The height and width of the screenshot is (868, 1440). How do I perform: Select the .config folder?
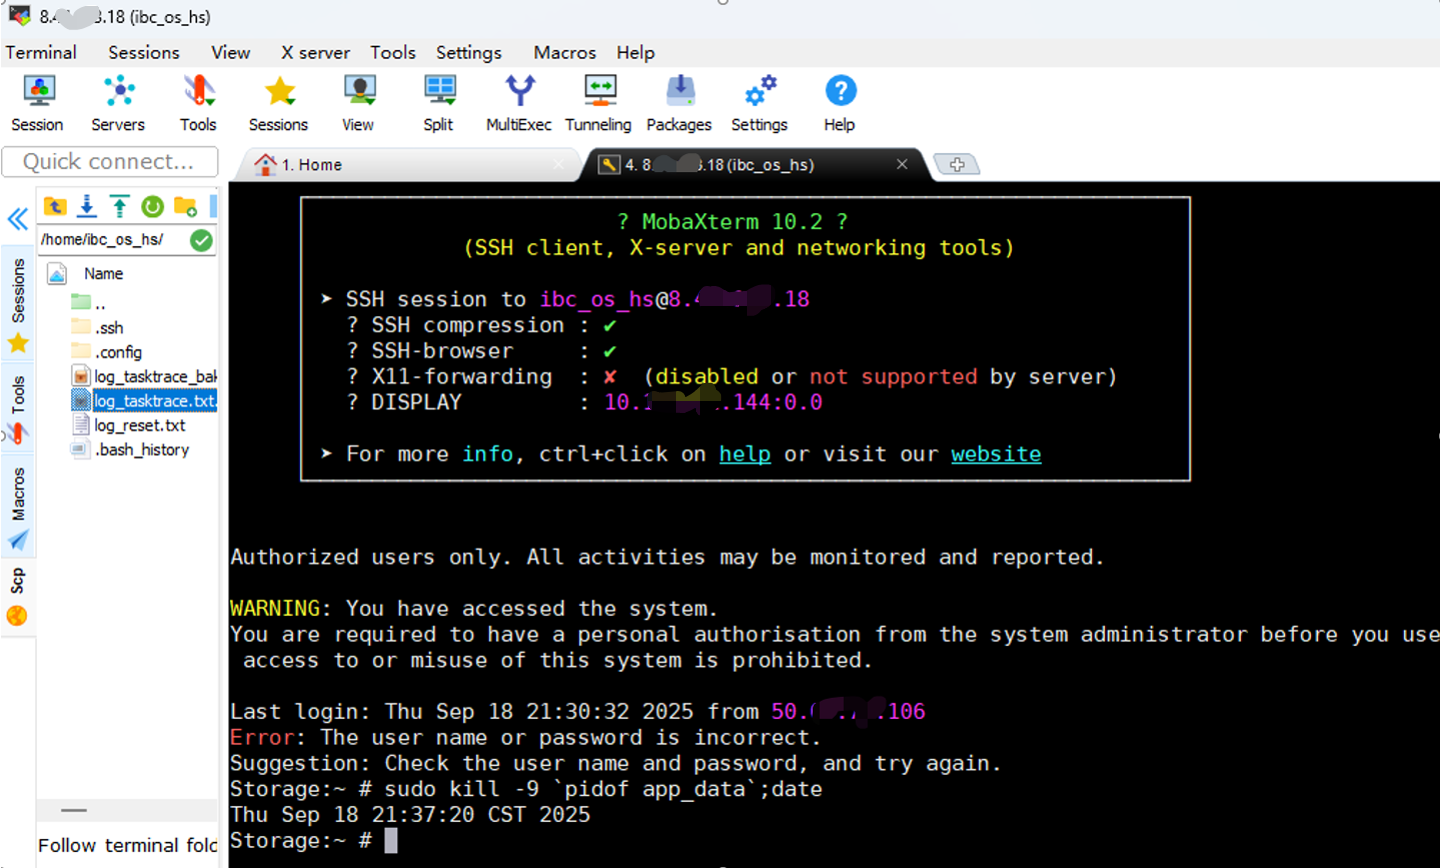[x=107, y=352]
